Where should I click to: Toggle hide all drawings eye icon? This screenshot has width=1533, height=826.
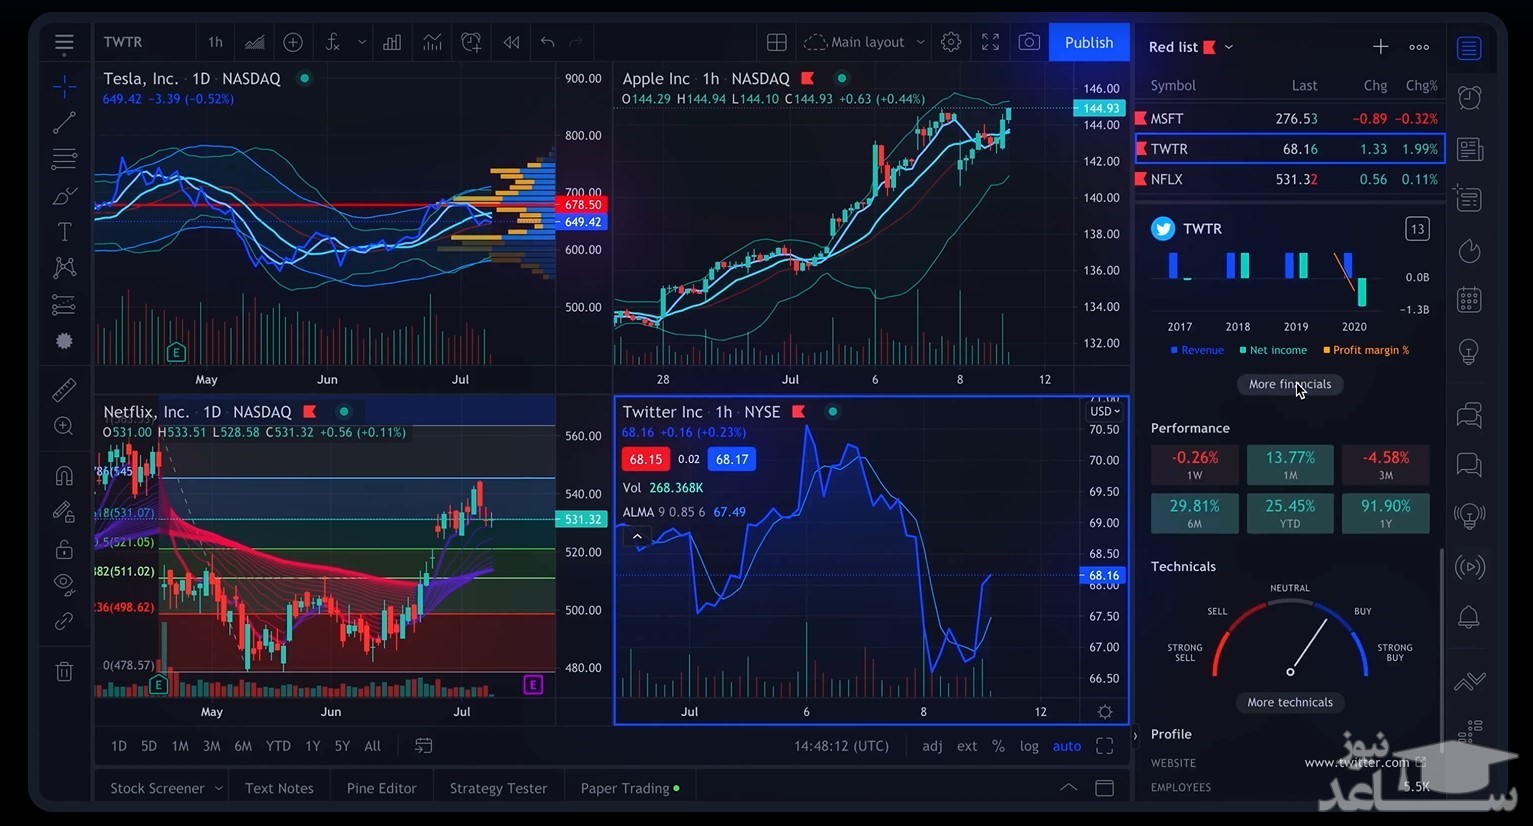pyautogui.click(x=64, y=583)
